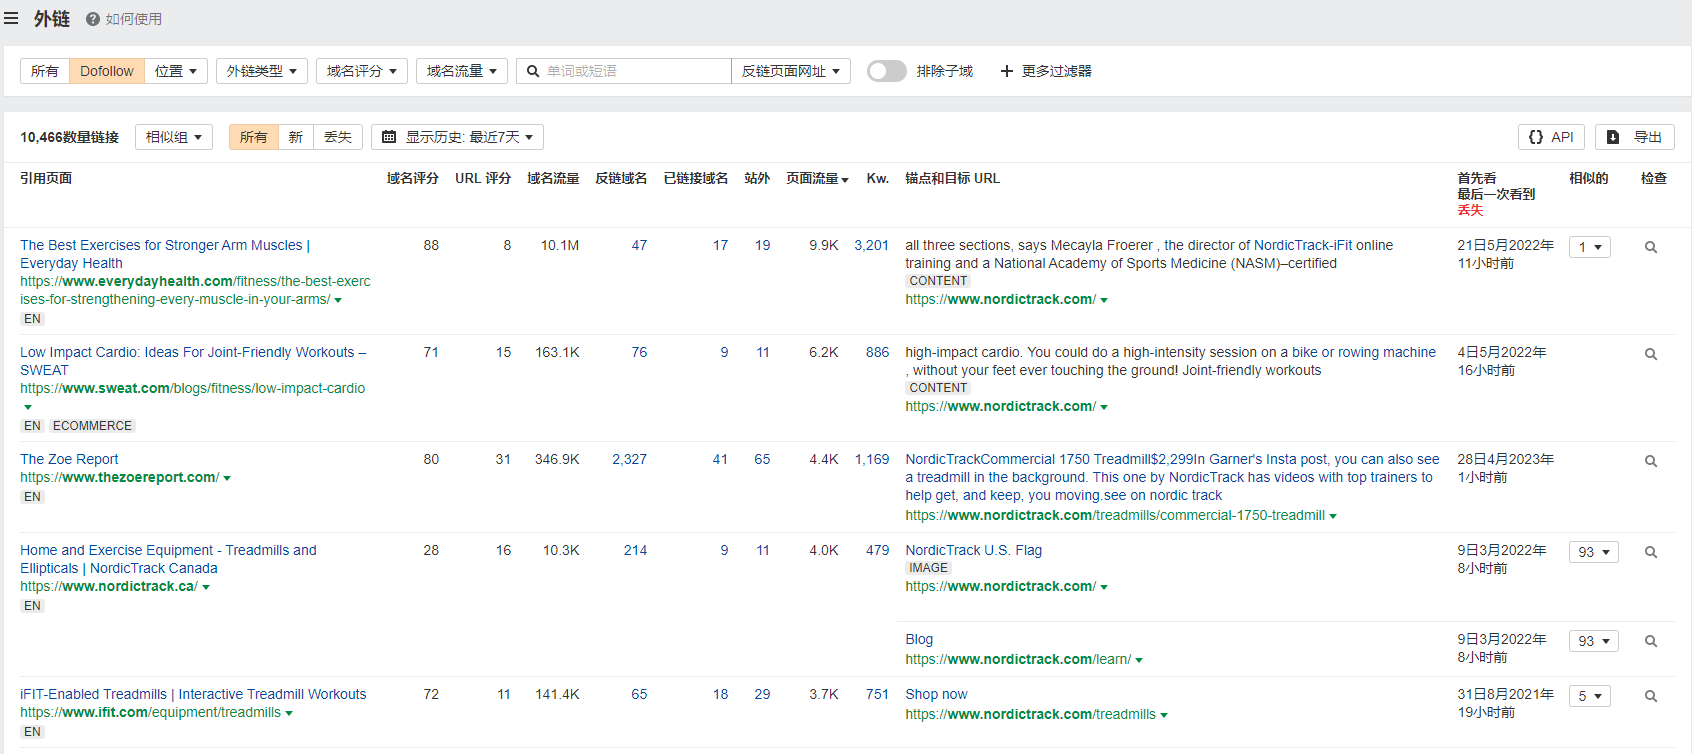Open iFIT-Enabled Treadmills page link
The width and height of the screenshot is (1692, 754).
tap(193, 694)
